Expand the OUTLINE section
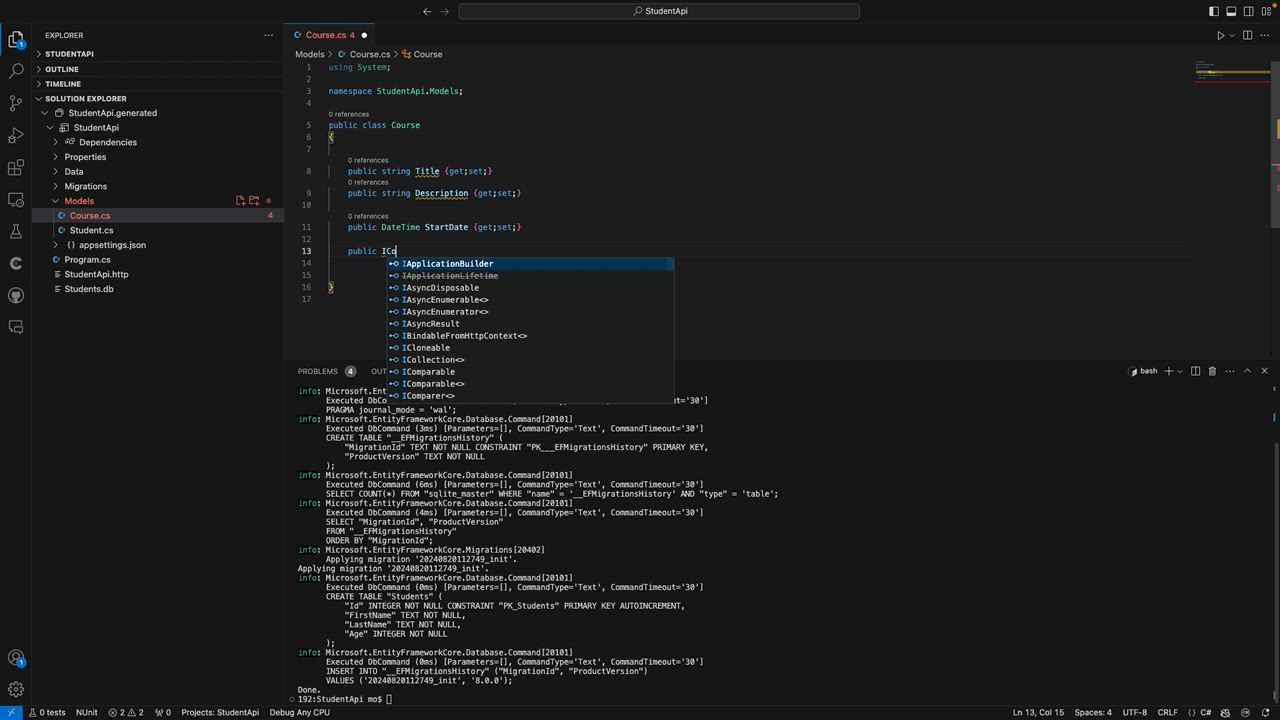 pyautogui.click(x=158, y=69)
